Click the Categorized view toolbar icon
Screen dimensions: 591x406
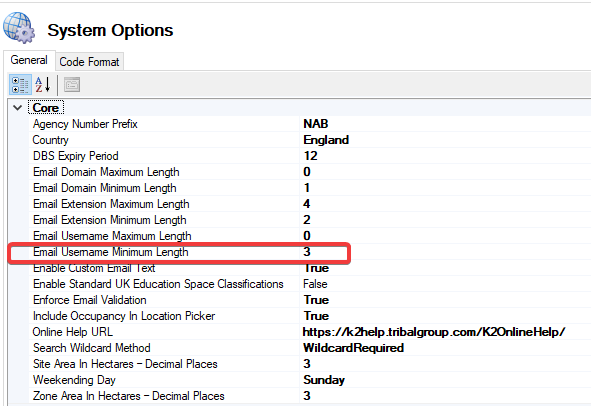[20, 85]
